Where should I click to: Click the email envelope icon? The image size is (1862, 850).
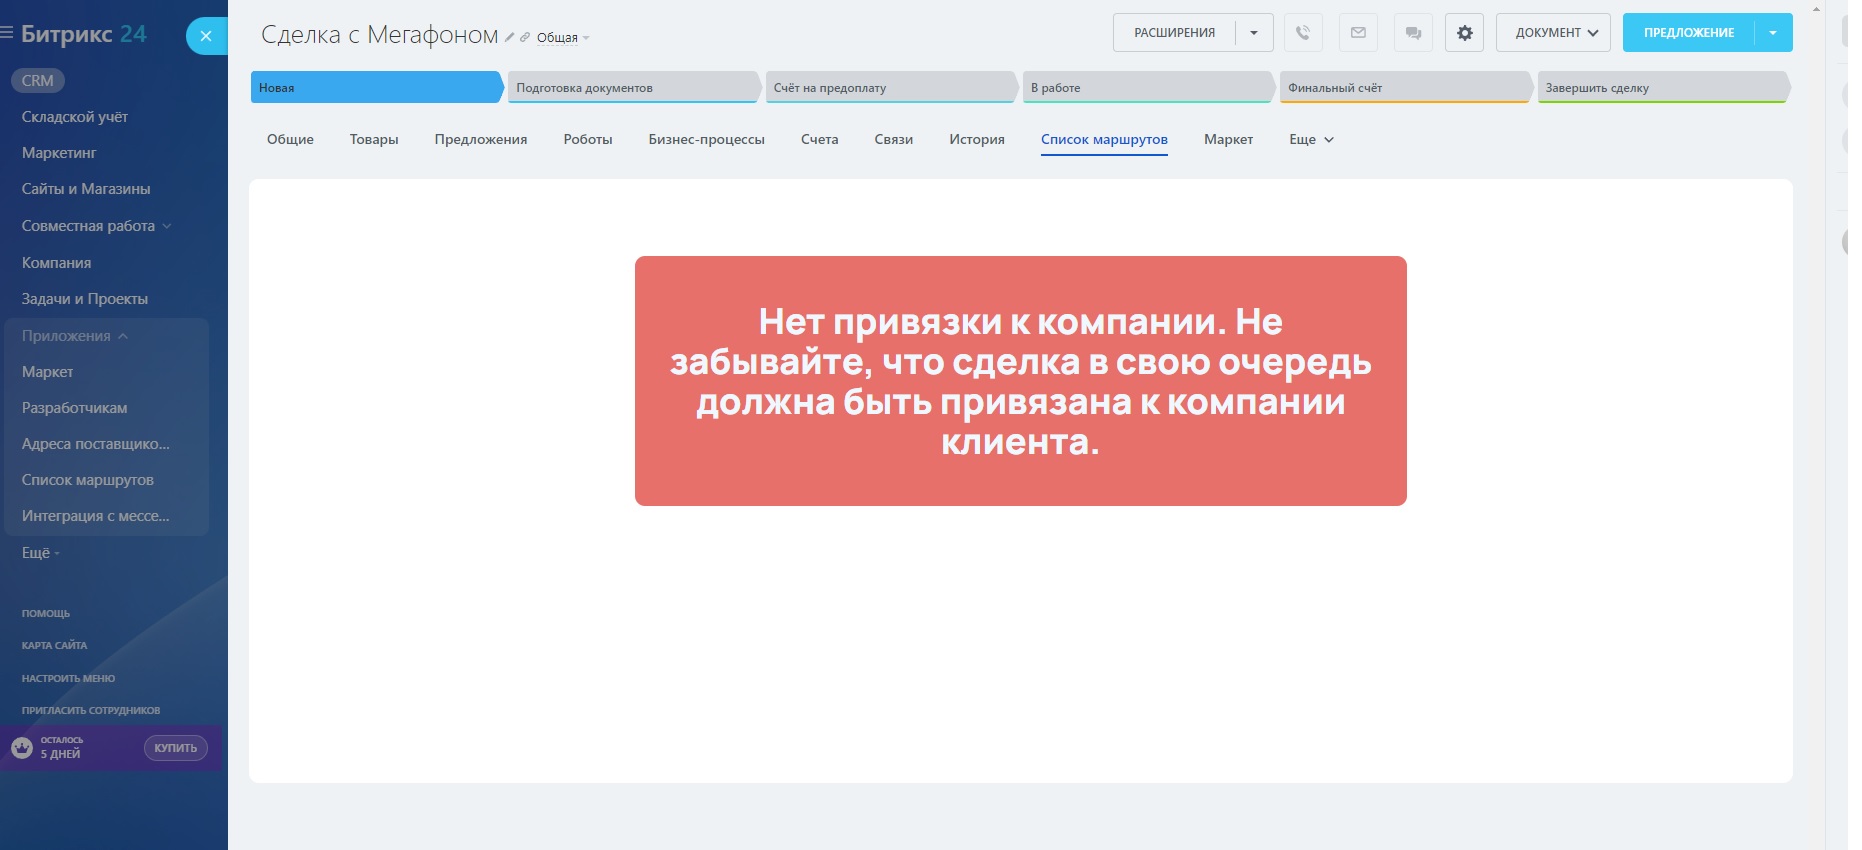pyautogui.click(x=1358, y=33)
